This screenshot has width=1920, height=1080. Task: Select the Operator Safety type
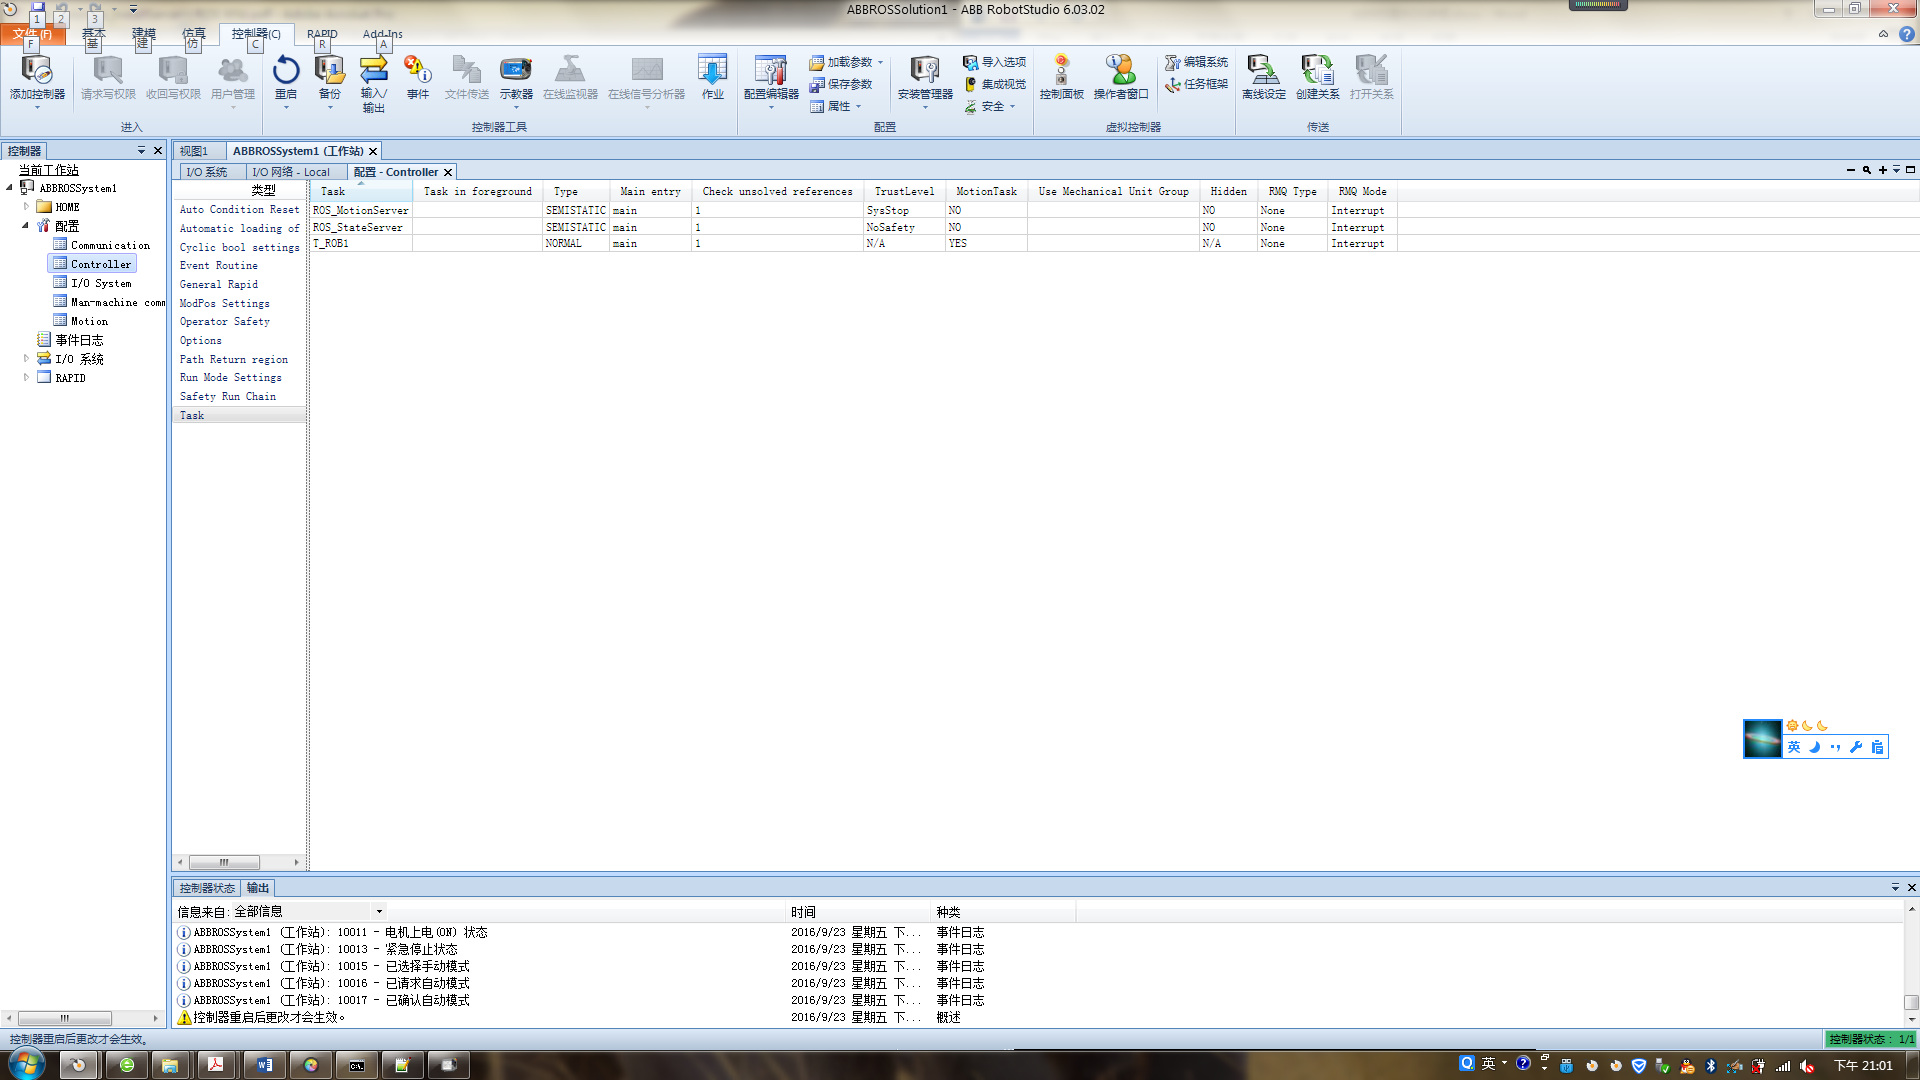pos(225,322)
